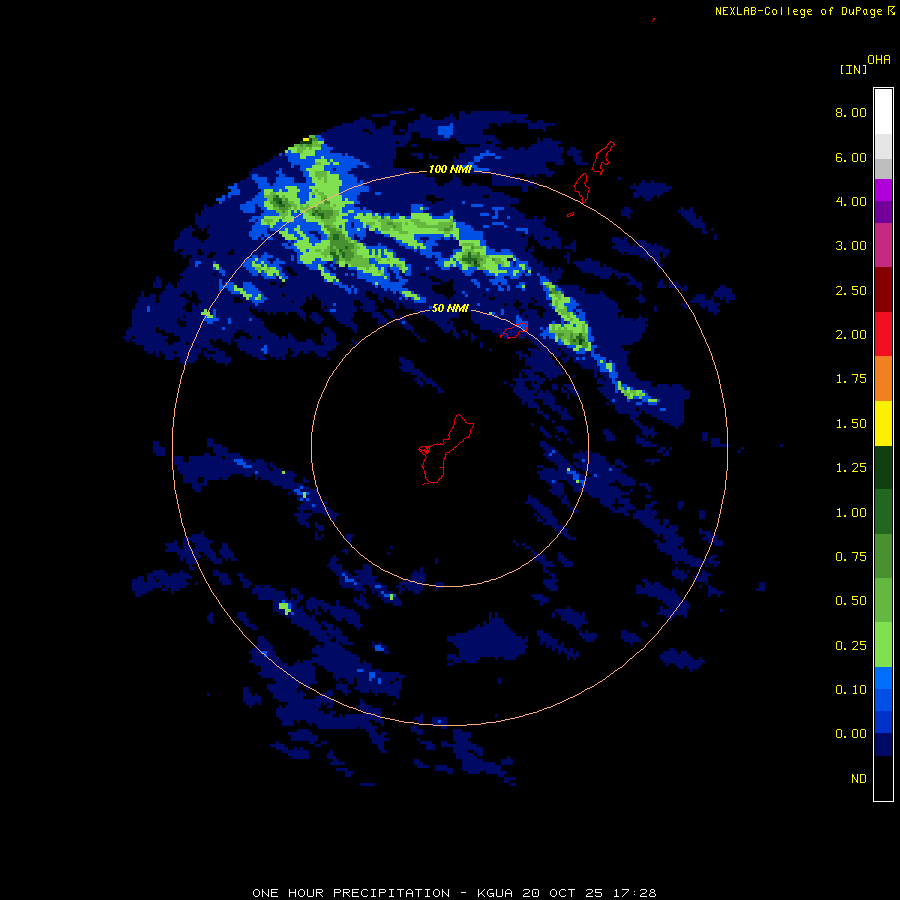Select the black ND legend swatch
This screenshot has width=900, height=900.
click(883, 778)
